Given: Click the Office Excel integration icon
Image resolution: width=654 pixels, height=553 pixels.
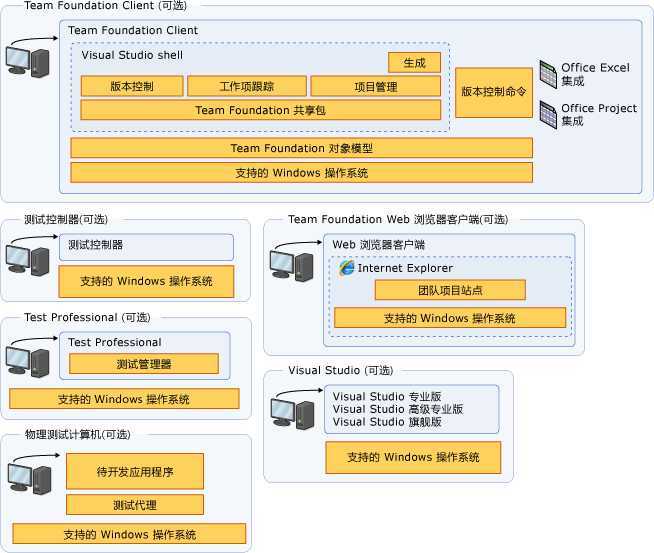Looking at the screenshot, I should click(548, 74).
